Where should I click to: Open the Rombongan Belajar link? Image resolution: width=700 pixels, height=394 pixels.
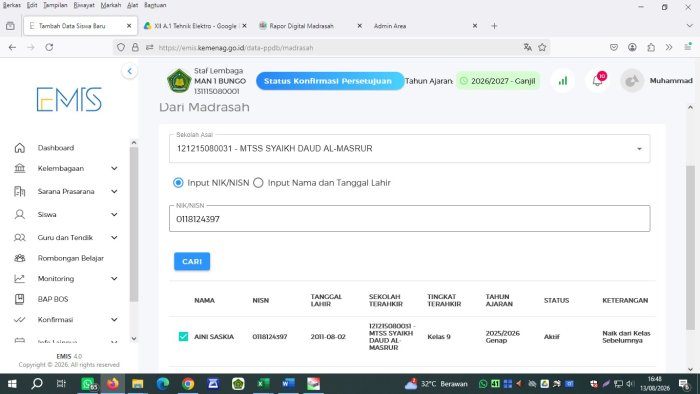pyautogui.click(x=71, y=258)
